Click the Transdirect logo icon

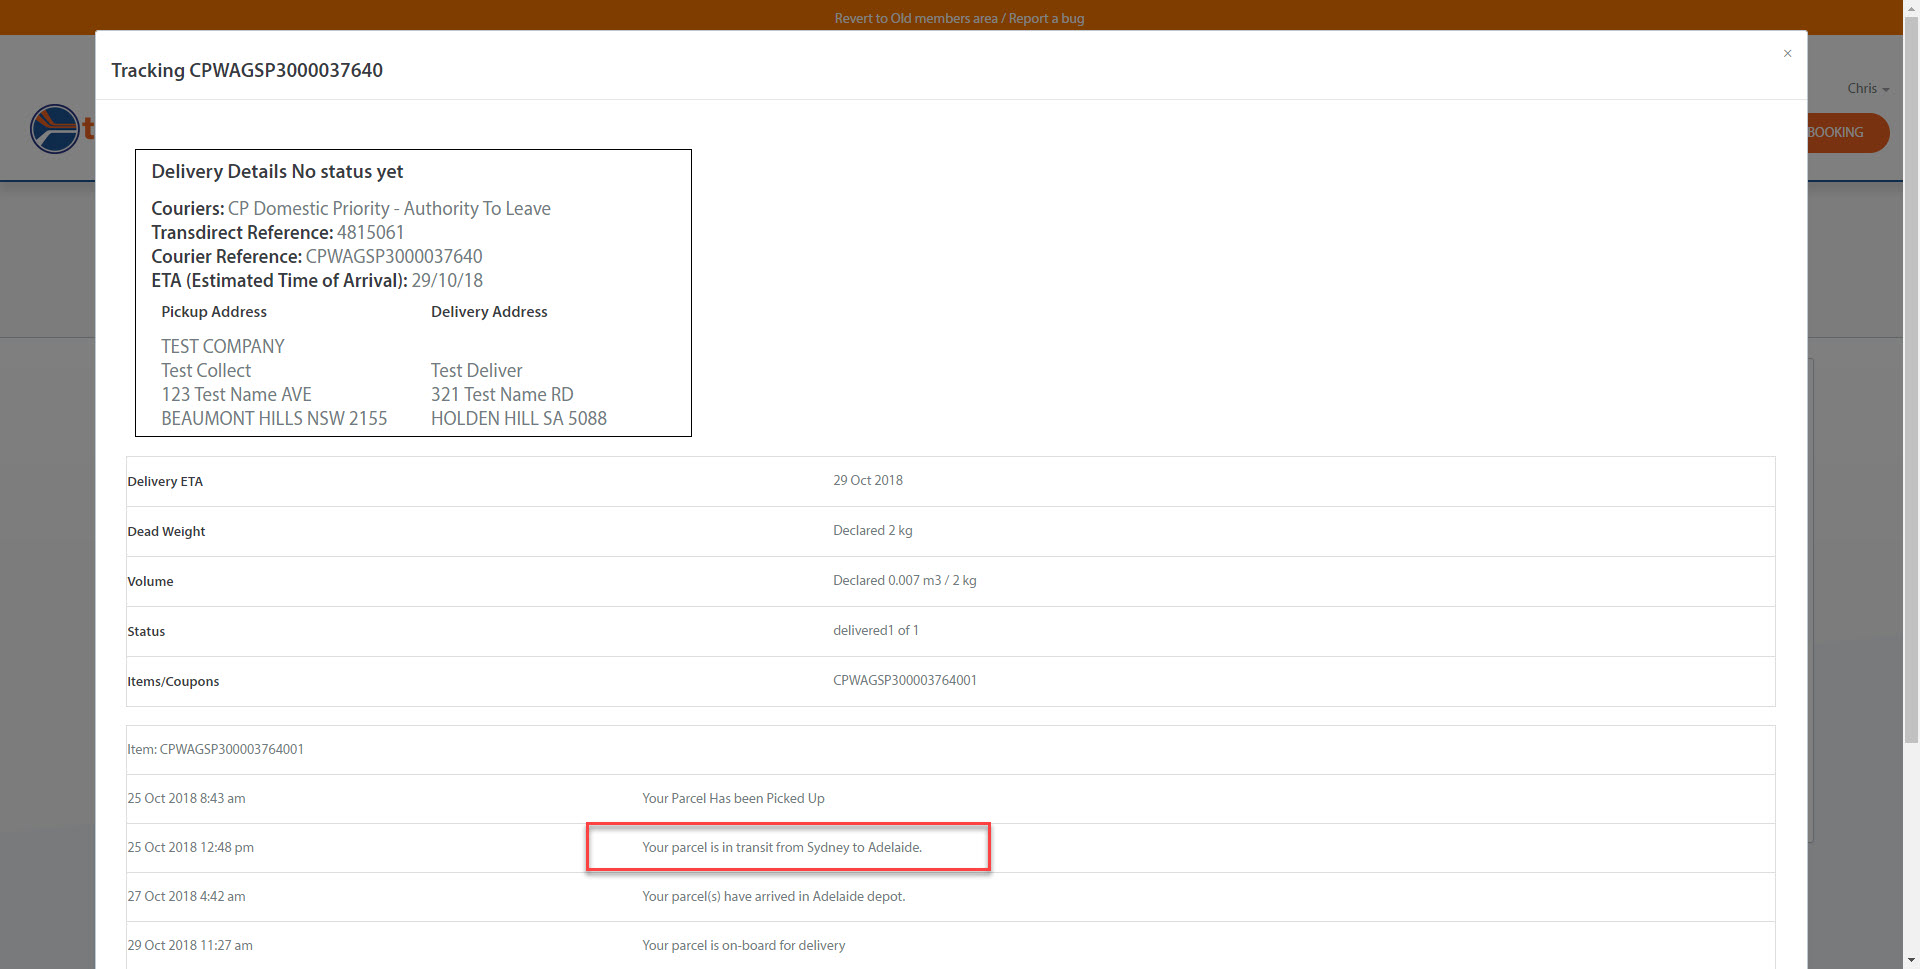pos(55,129)
